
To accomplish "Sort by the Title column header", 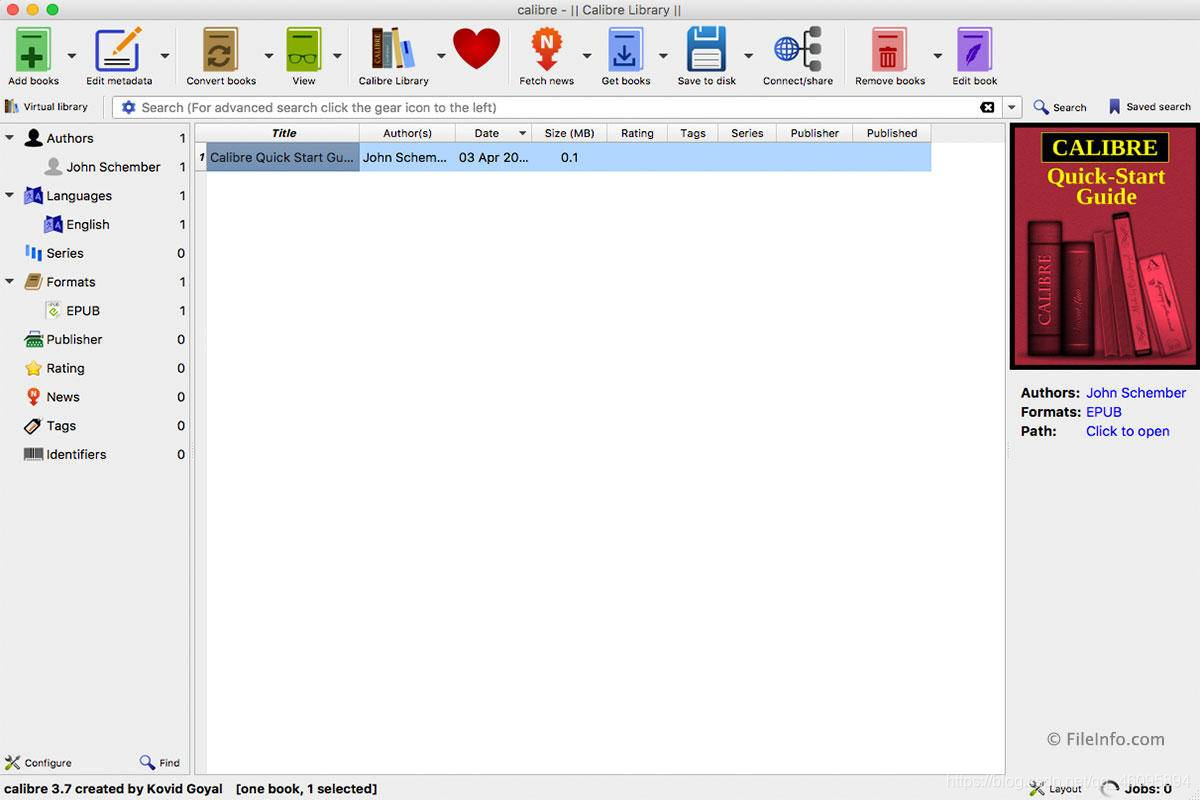I will click(x=283, y=133).
